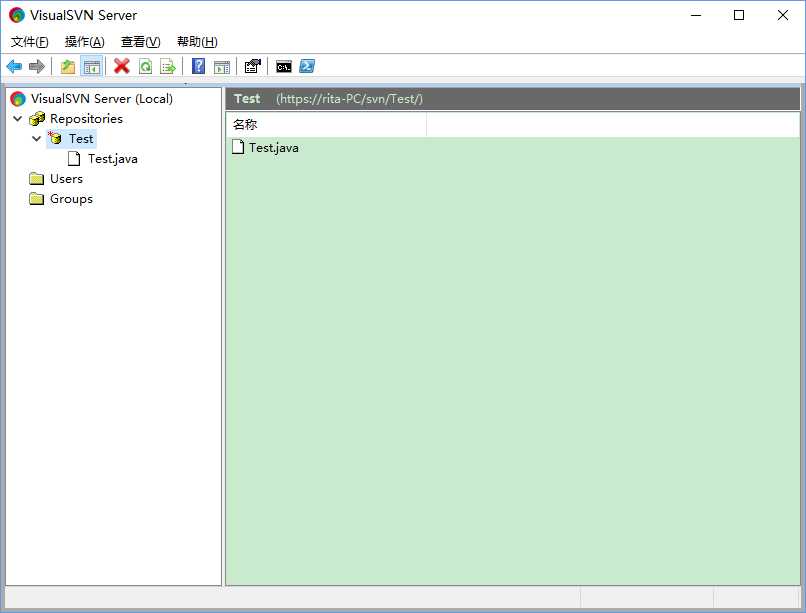Launch the PowerShell toolbar icon
Screen dimensions: 806x613
[x=307, y=66]
